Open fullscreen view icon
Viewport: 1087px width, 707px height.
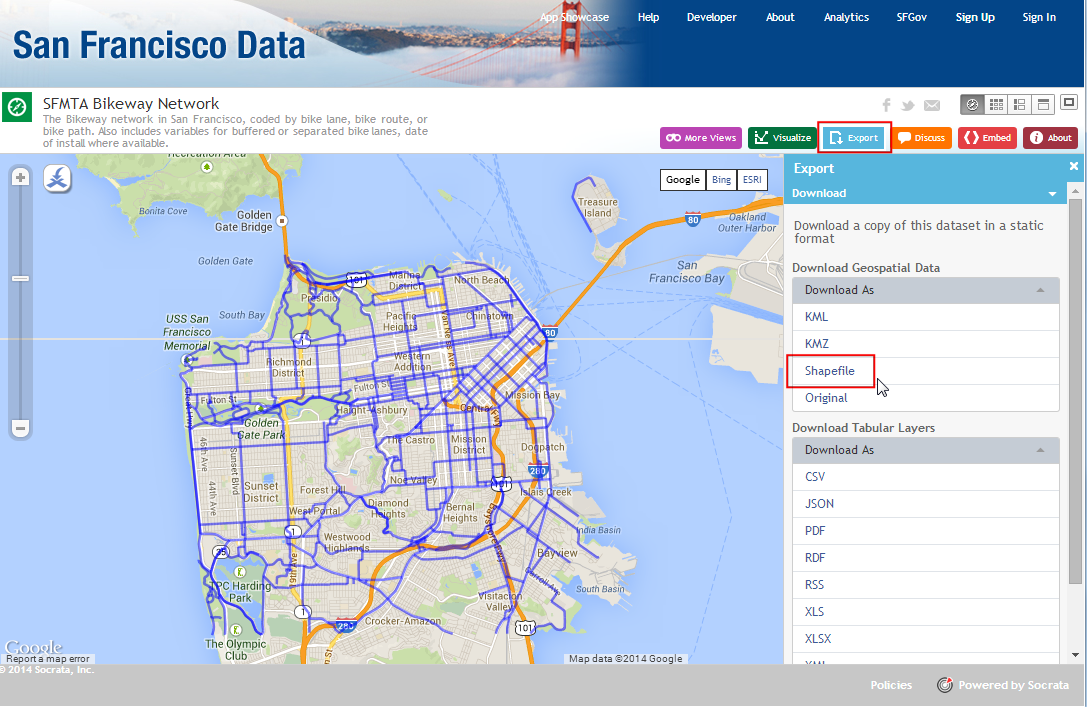point(1069,103)
